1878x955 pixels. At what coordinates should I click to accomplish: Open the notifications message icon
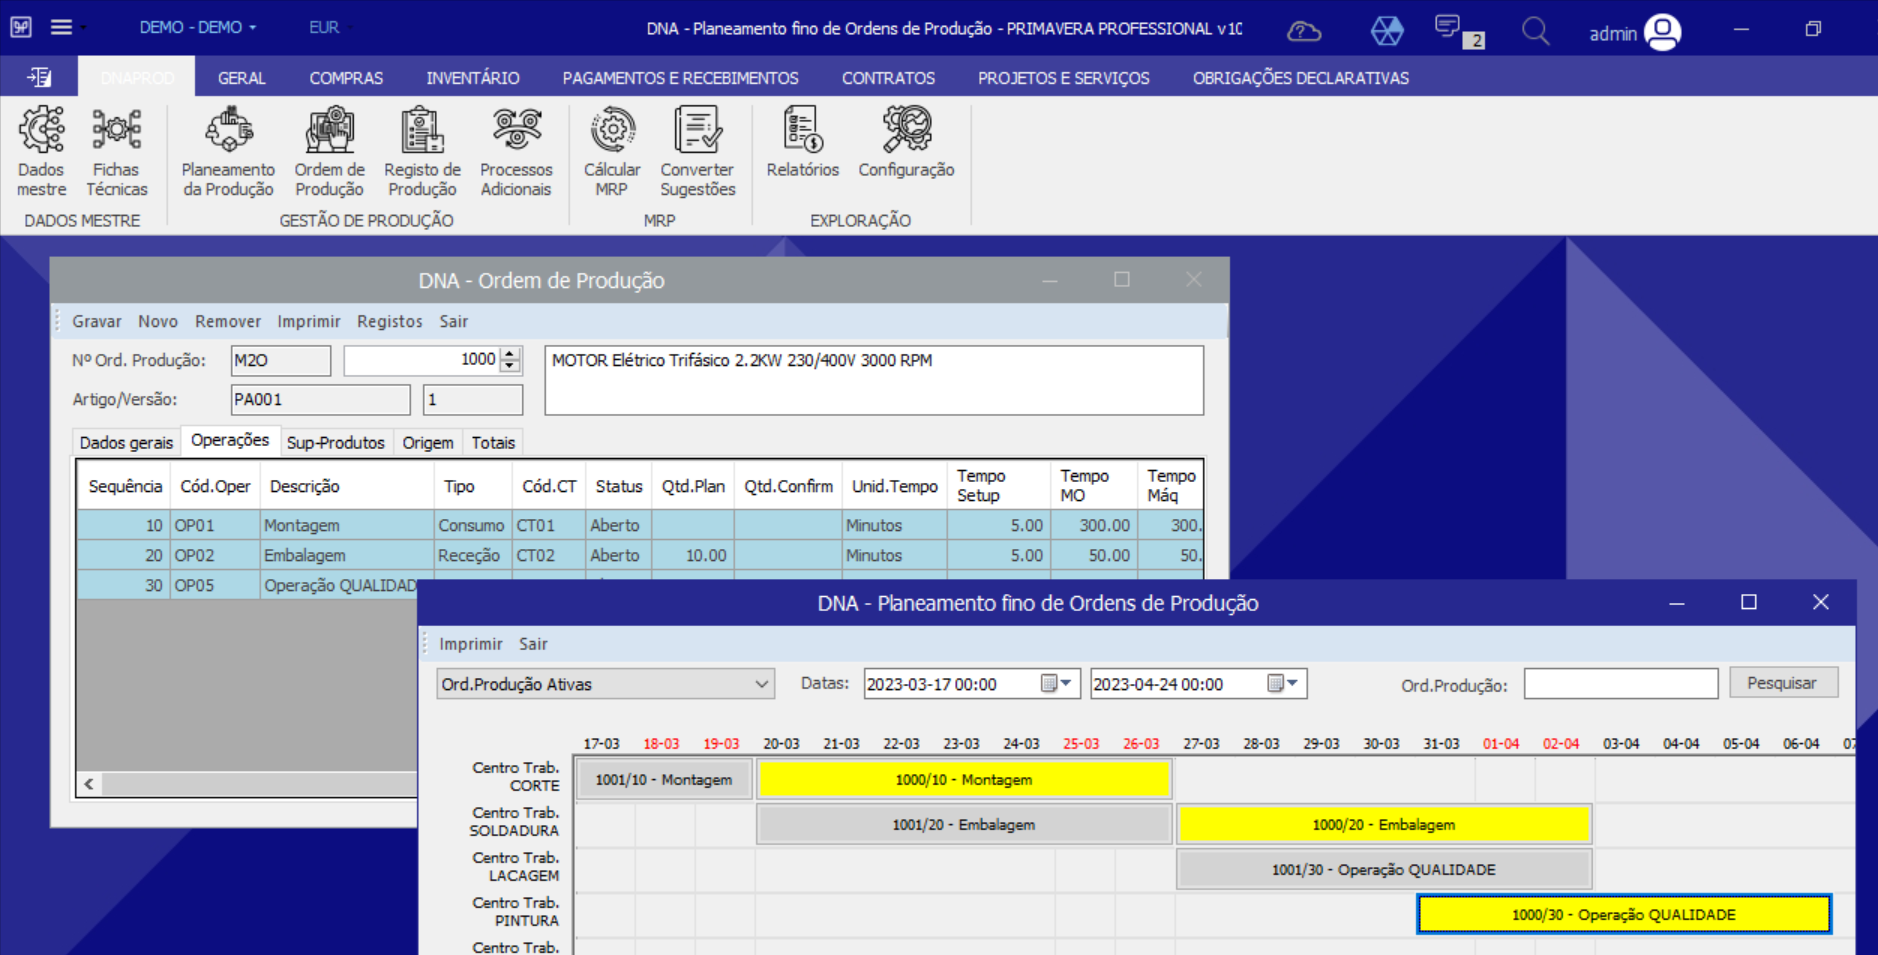1448,28
